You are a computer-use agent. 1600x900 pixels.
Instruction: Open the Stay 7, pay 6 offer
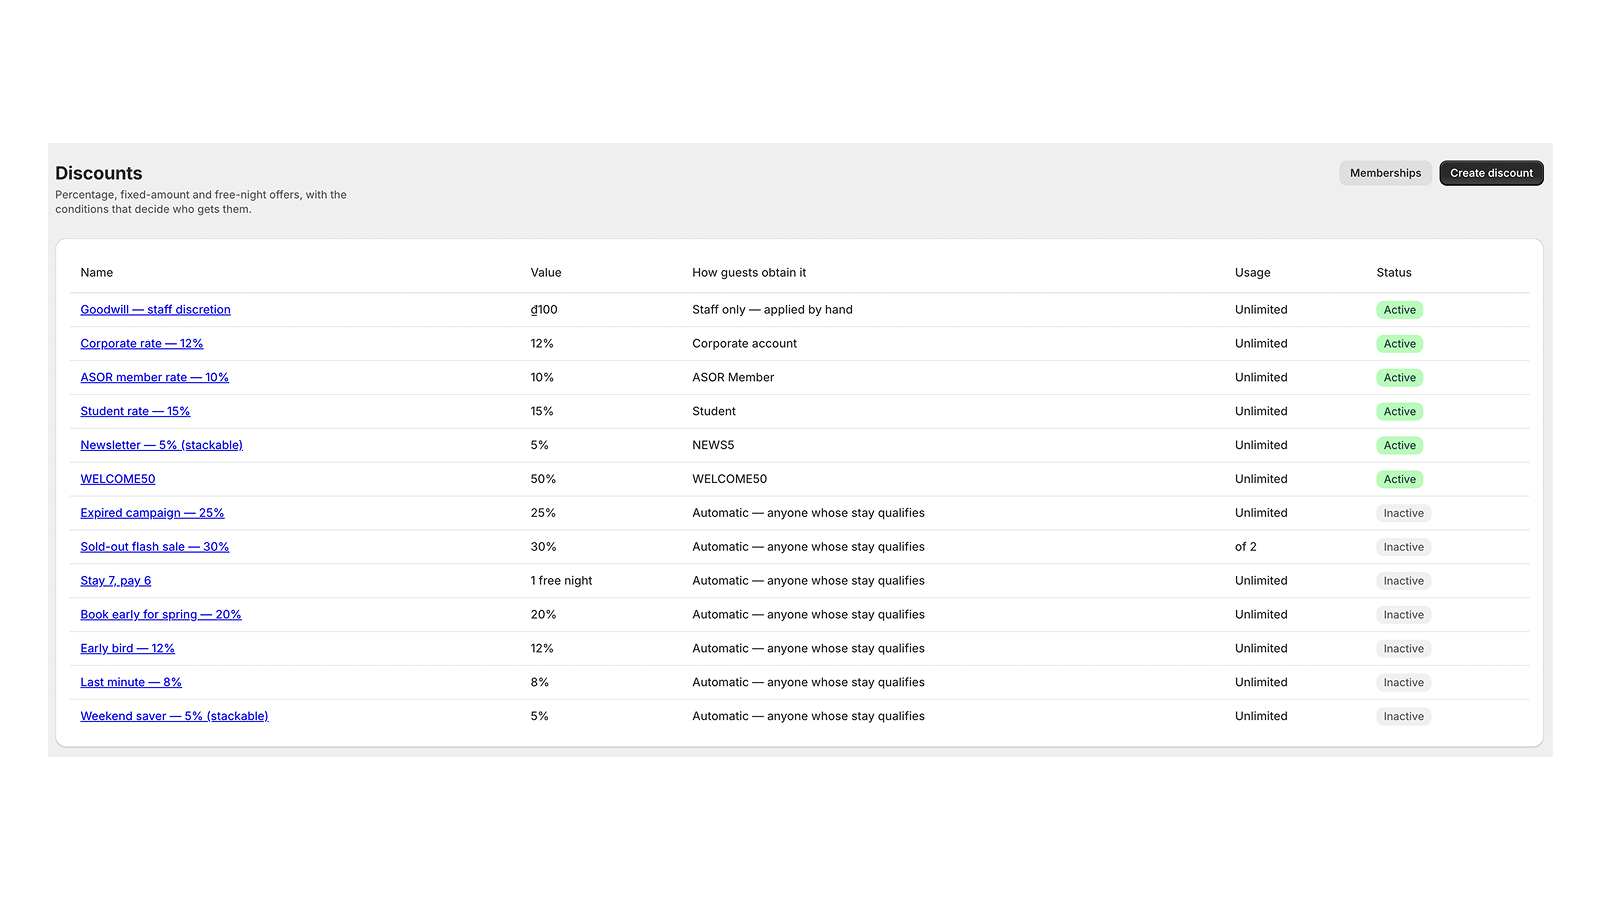tap(116, 581)
